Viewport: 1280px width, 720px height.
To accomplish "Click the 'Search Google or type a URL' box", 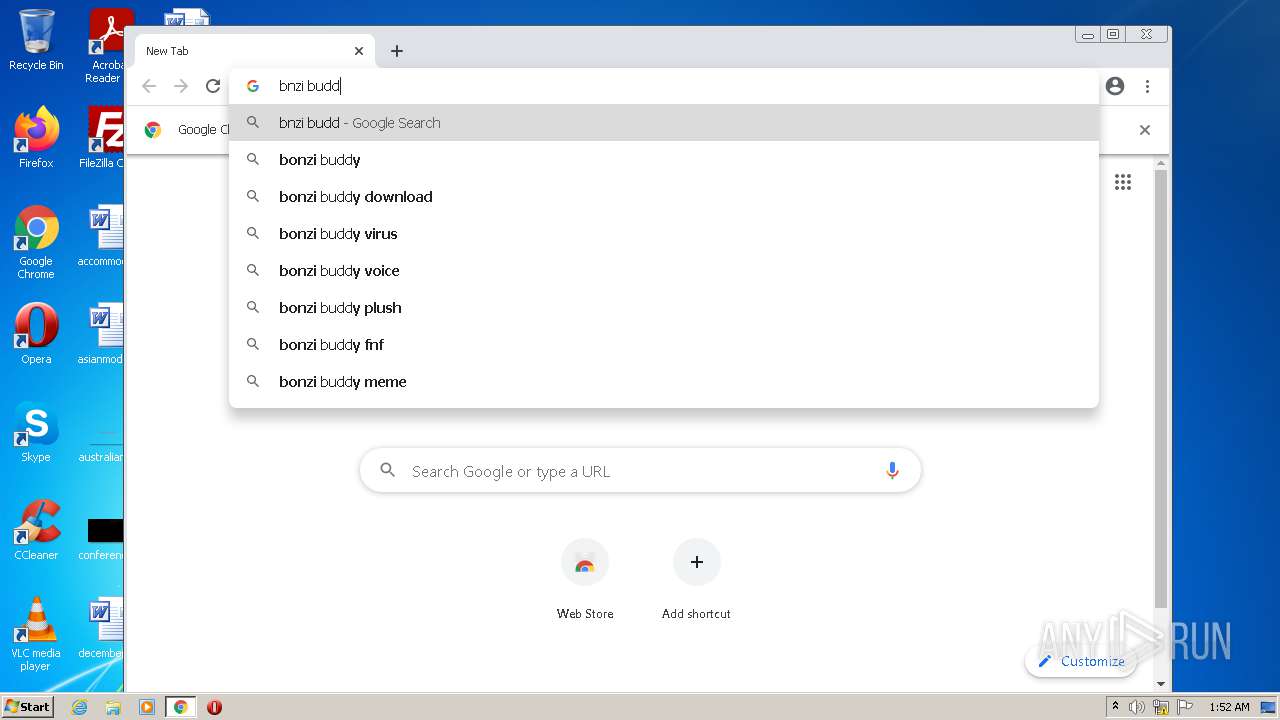I will (640, 471).
